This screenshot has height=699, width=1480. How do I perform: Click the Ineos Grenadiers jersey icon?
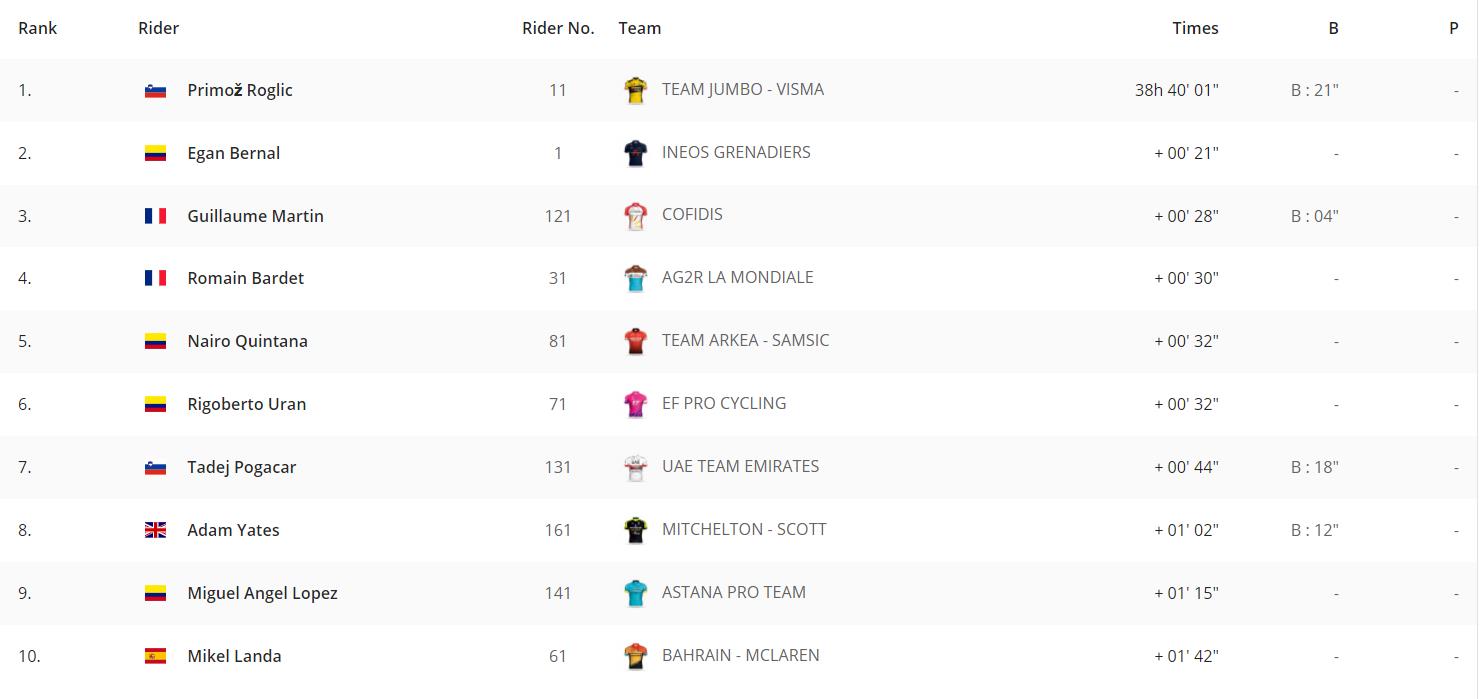pos(635,153)
